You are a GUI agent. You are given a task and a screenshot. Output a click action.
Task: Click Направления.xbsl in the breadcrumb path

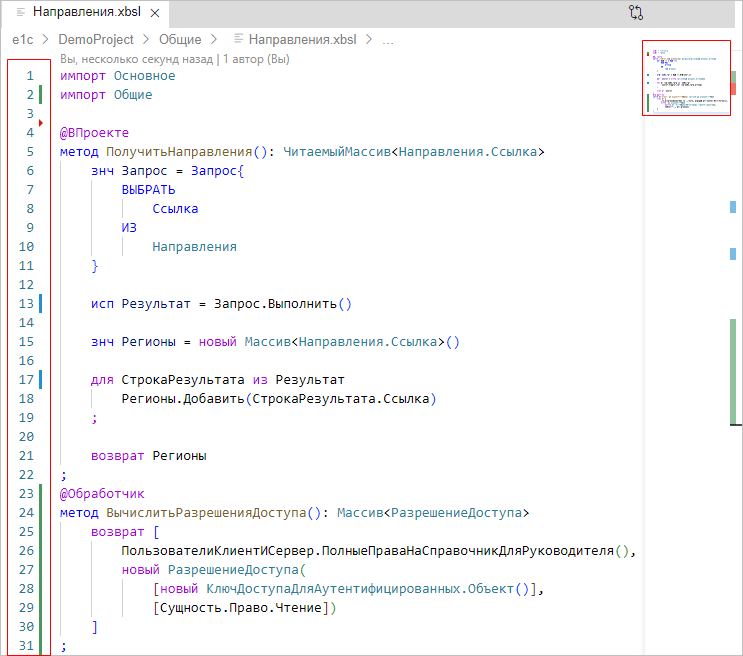click(301, 40)
